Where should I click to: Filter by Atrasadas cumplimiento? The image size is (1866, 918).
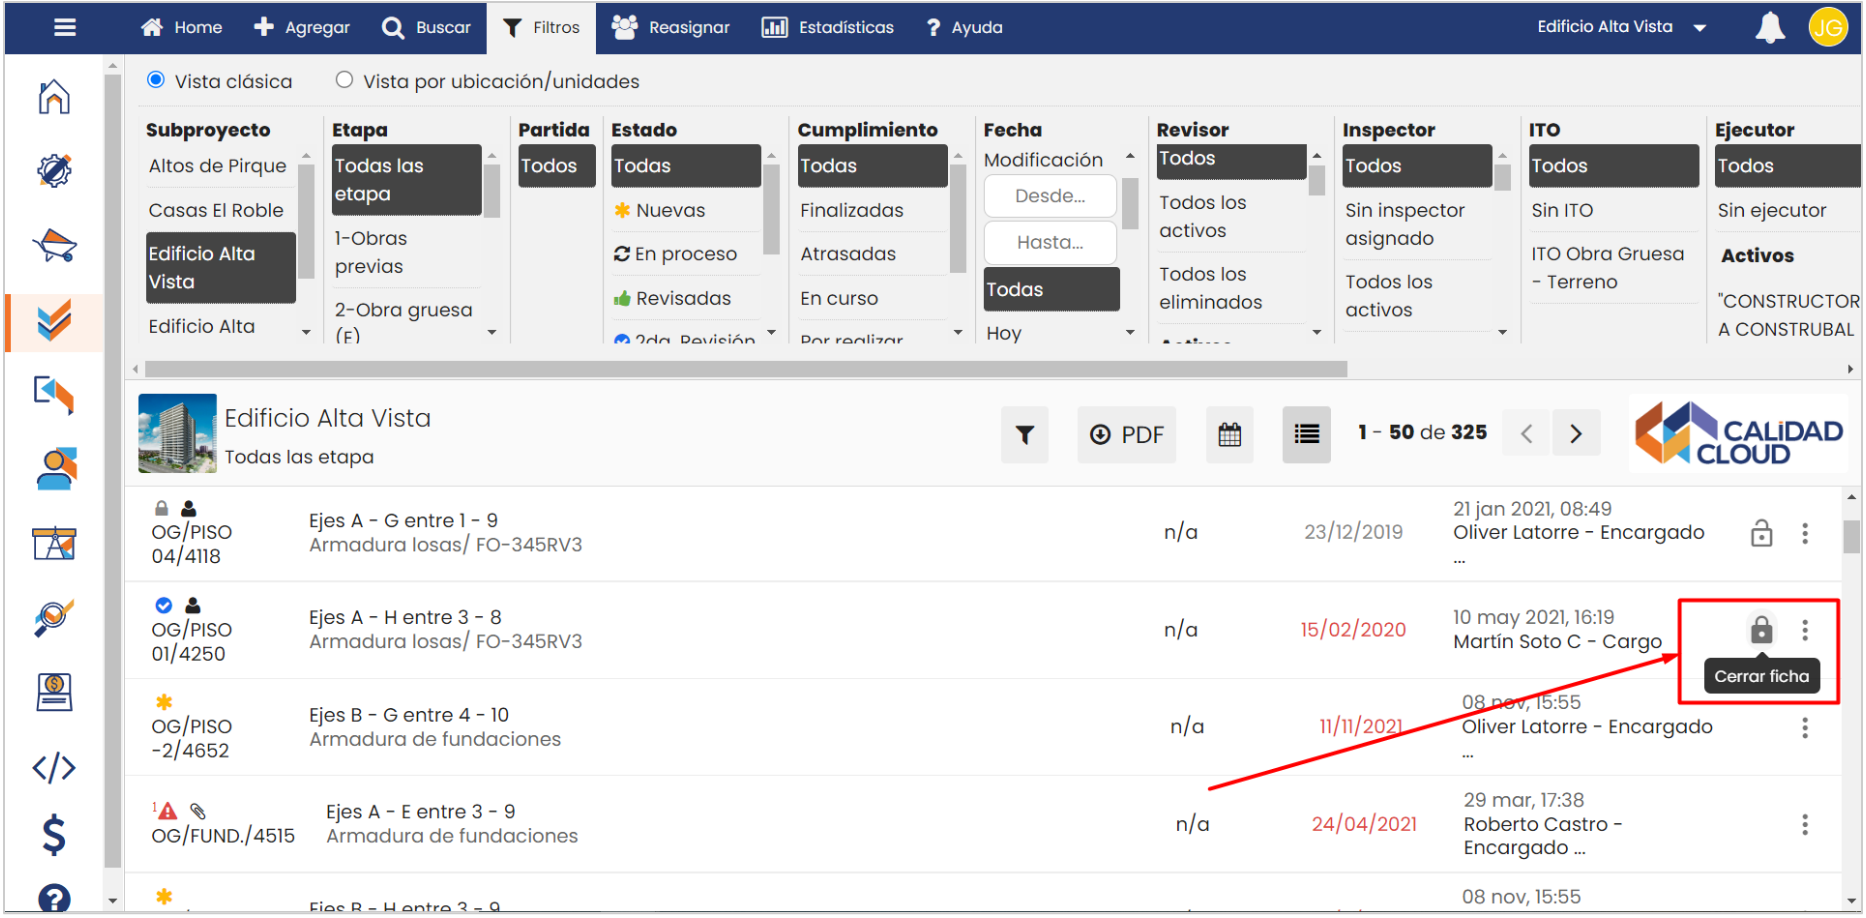(x=848, y=254)
